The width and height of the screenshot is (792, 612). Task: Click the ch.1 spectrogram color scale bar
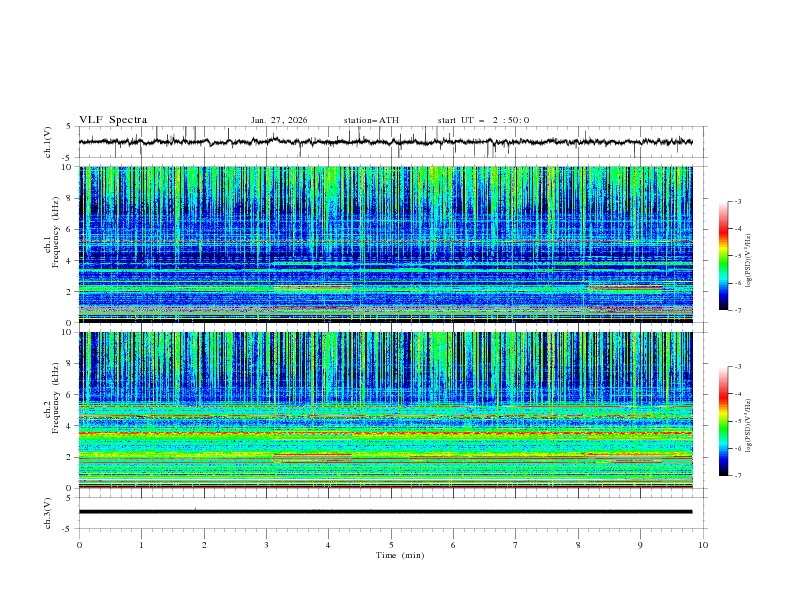point(723,256)
